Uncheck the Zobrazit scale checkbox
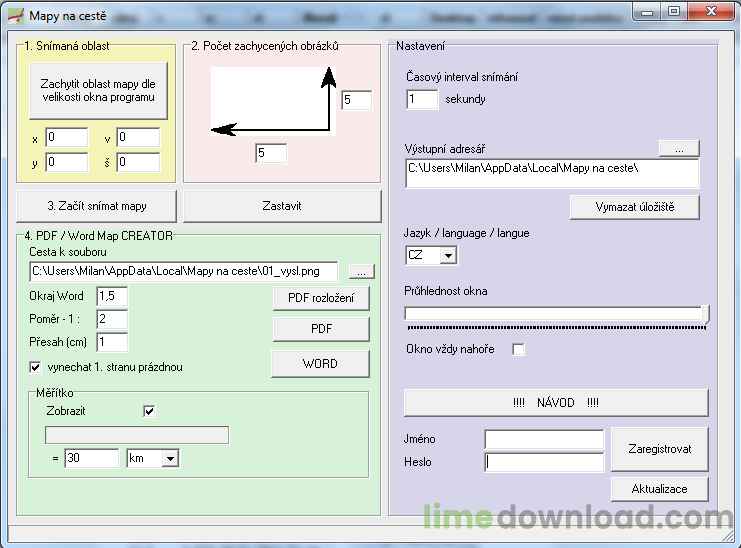 [x=149, y=411]
